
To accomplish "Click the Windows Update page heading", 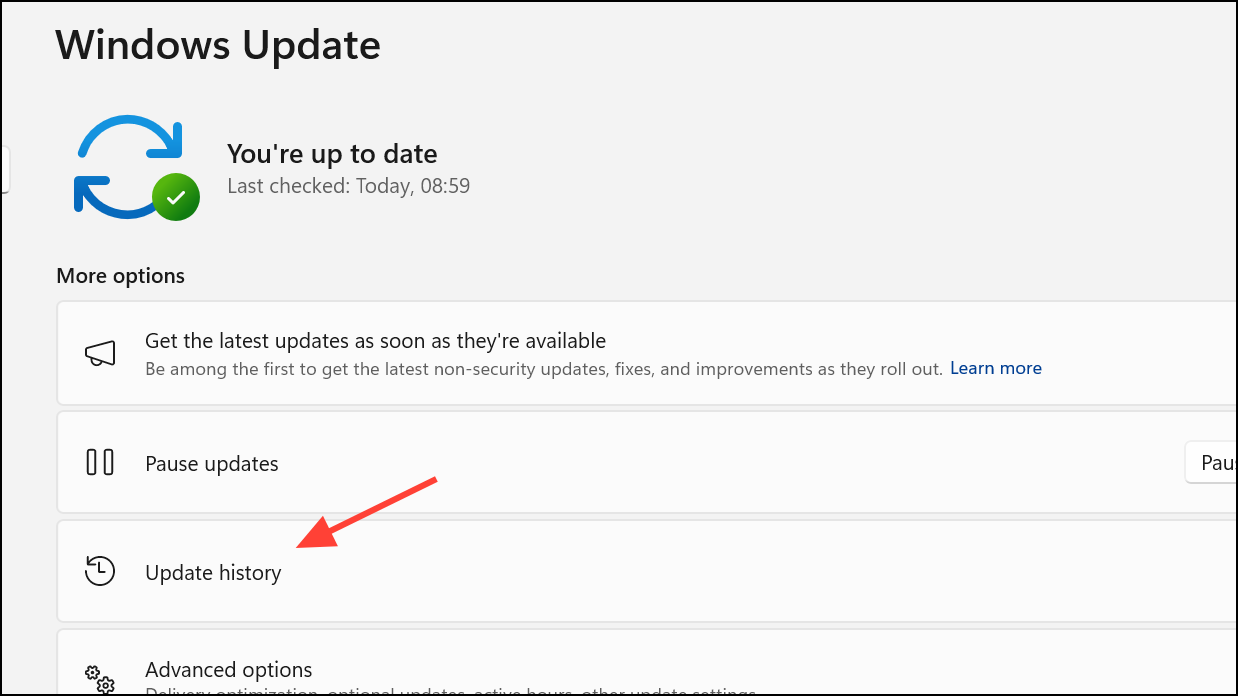I will [x=218, y=45].
